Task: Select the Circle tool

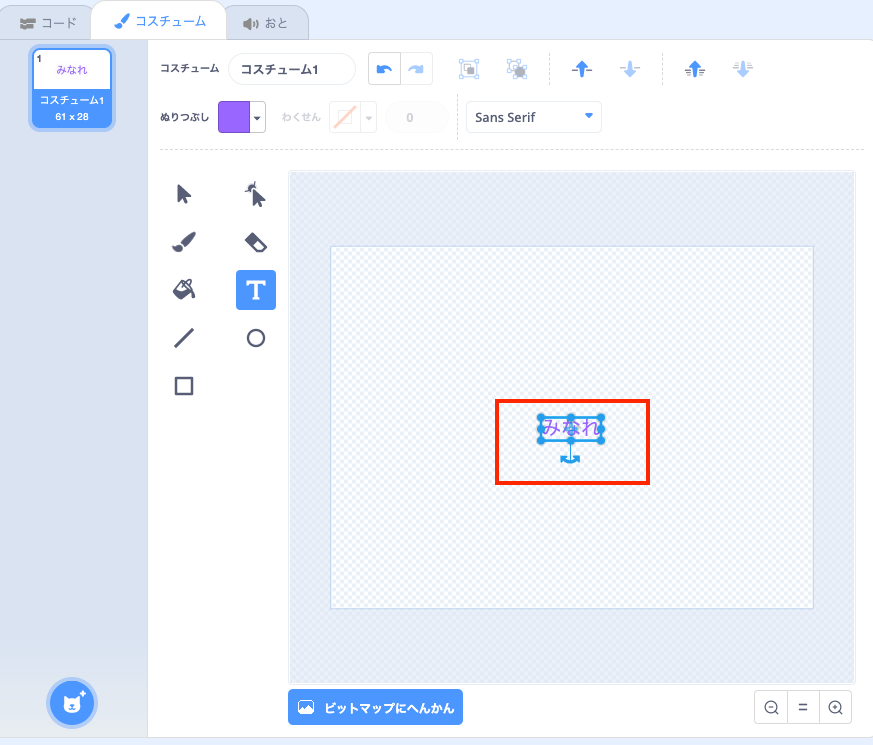Action: pos(256,338)
